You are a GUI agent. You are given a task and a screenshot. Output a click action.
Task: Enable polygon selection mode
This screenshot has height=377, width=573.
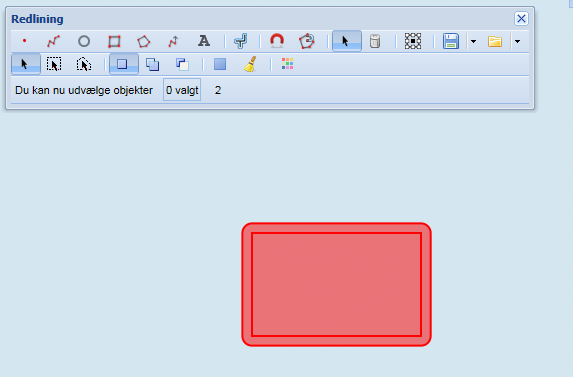pos(84,64)
